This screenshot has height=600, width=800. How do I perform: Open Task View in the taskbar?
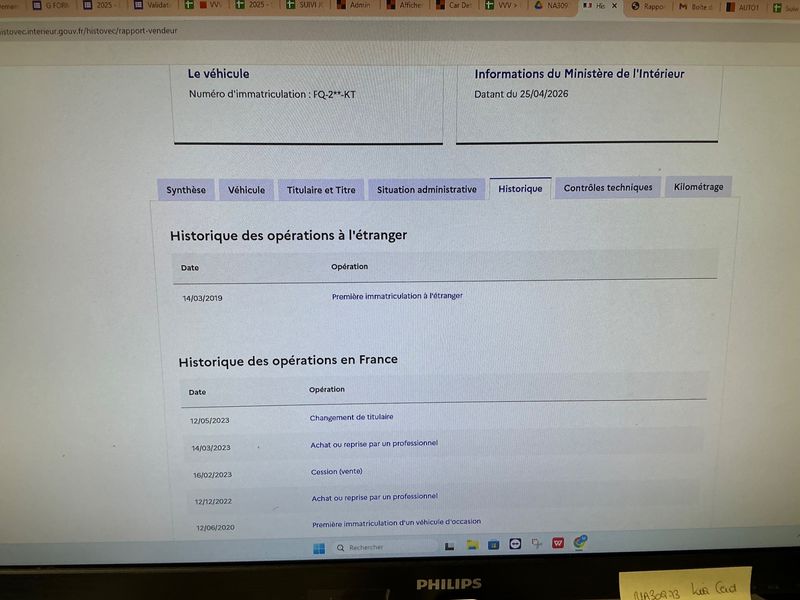[x=449, y=546]
